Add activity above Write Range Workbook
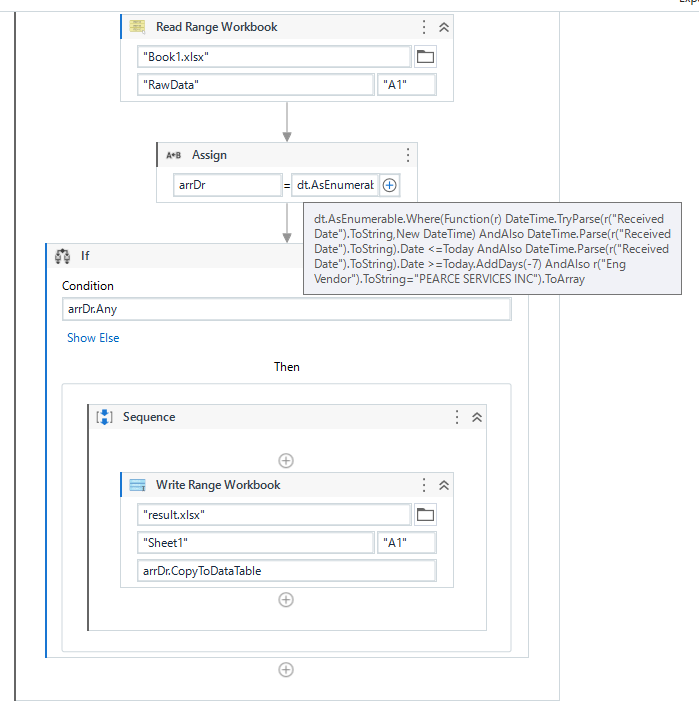 tap(286, 461)
